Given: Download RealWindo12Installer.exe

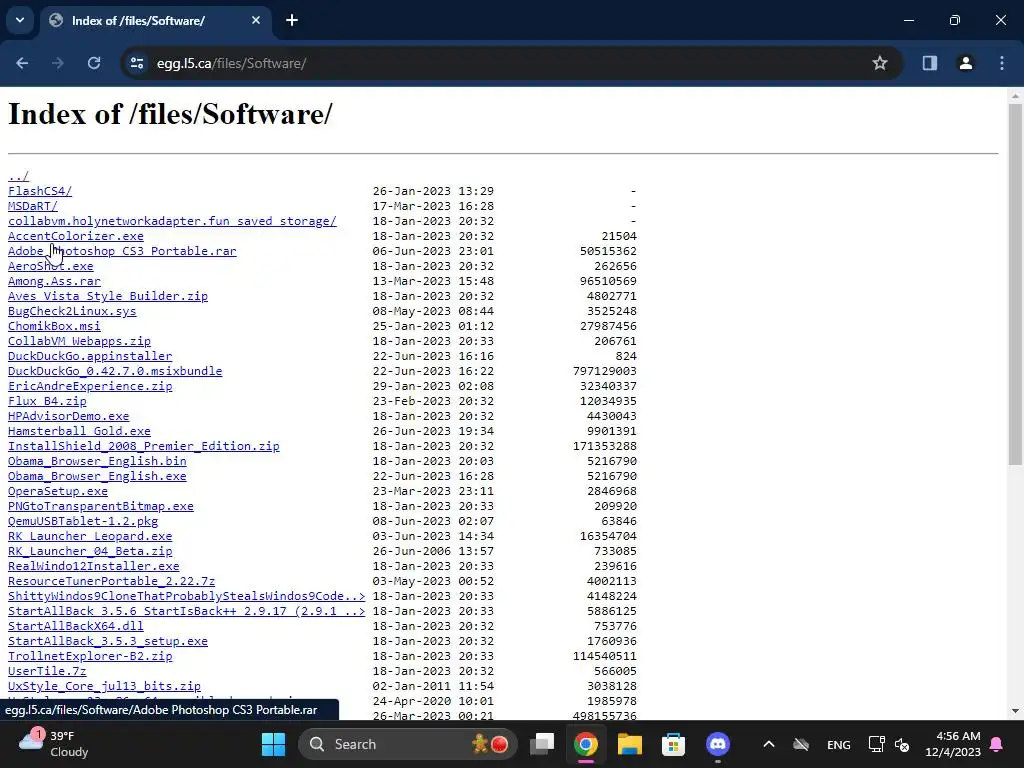Looking at the screenshot, I should tap(93, 567).
